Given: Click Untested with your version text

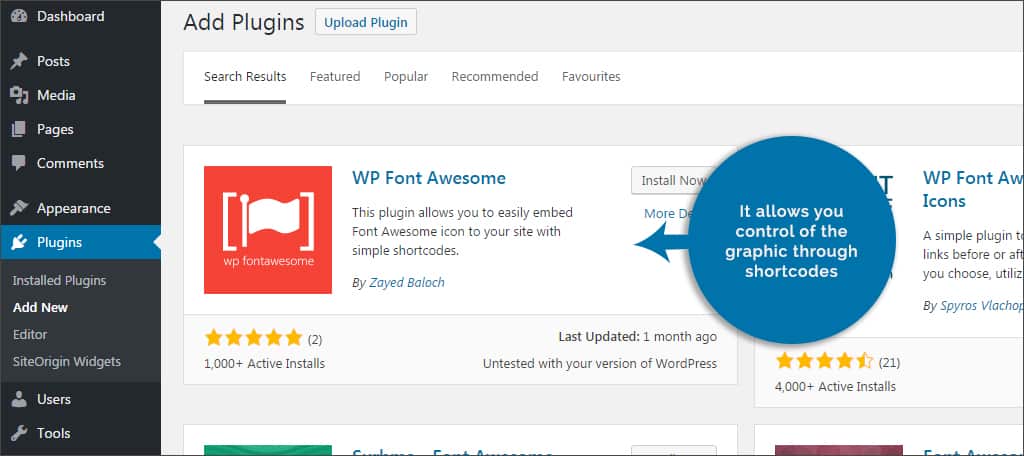Looking at the screenshot, I should [x=600, y=364].
